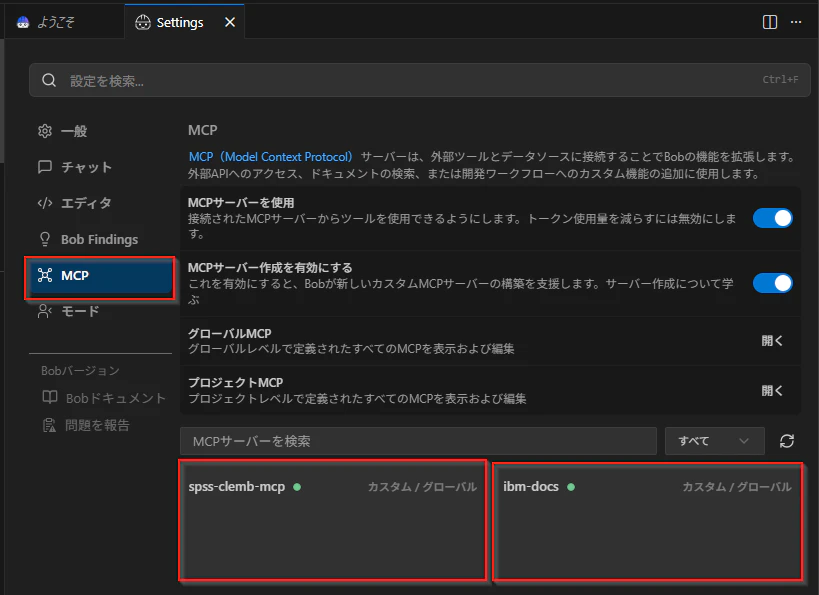Image resolution: width=819 pixels, height=595 pixels.
Task: Click 開く for プロジェクトMCP
Action: pyautogui.click(x=772, y=390)
